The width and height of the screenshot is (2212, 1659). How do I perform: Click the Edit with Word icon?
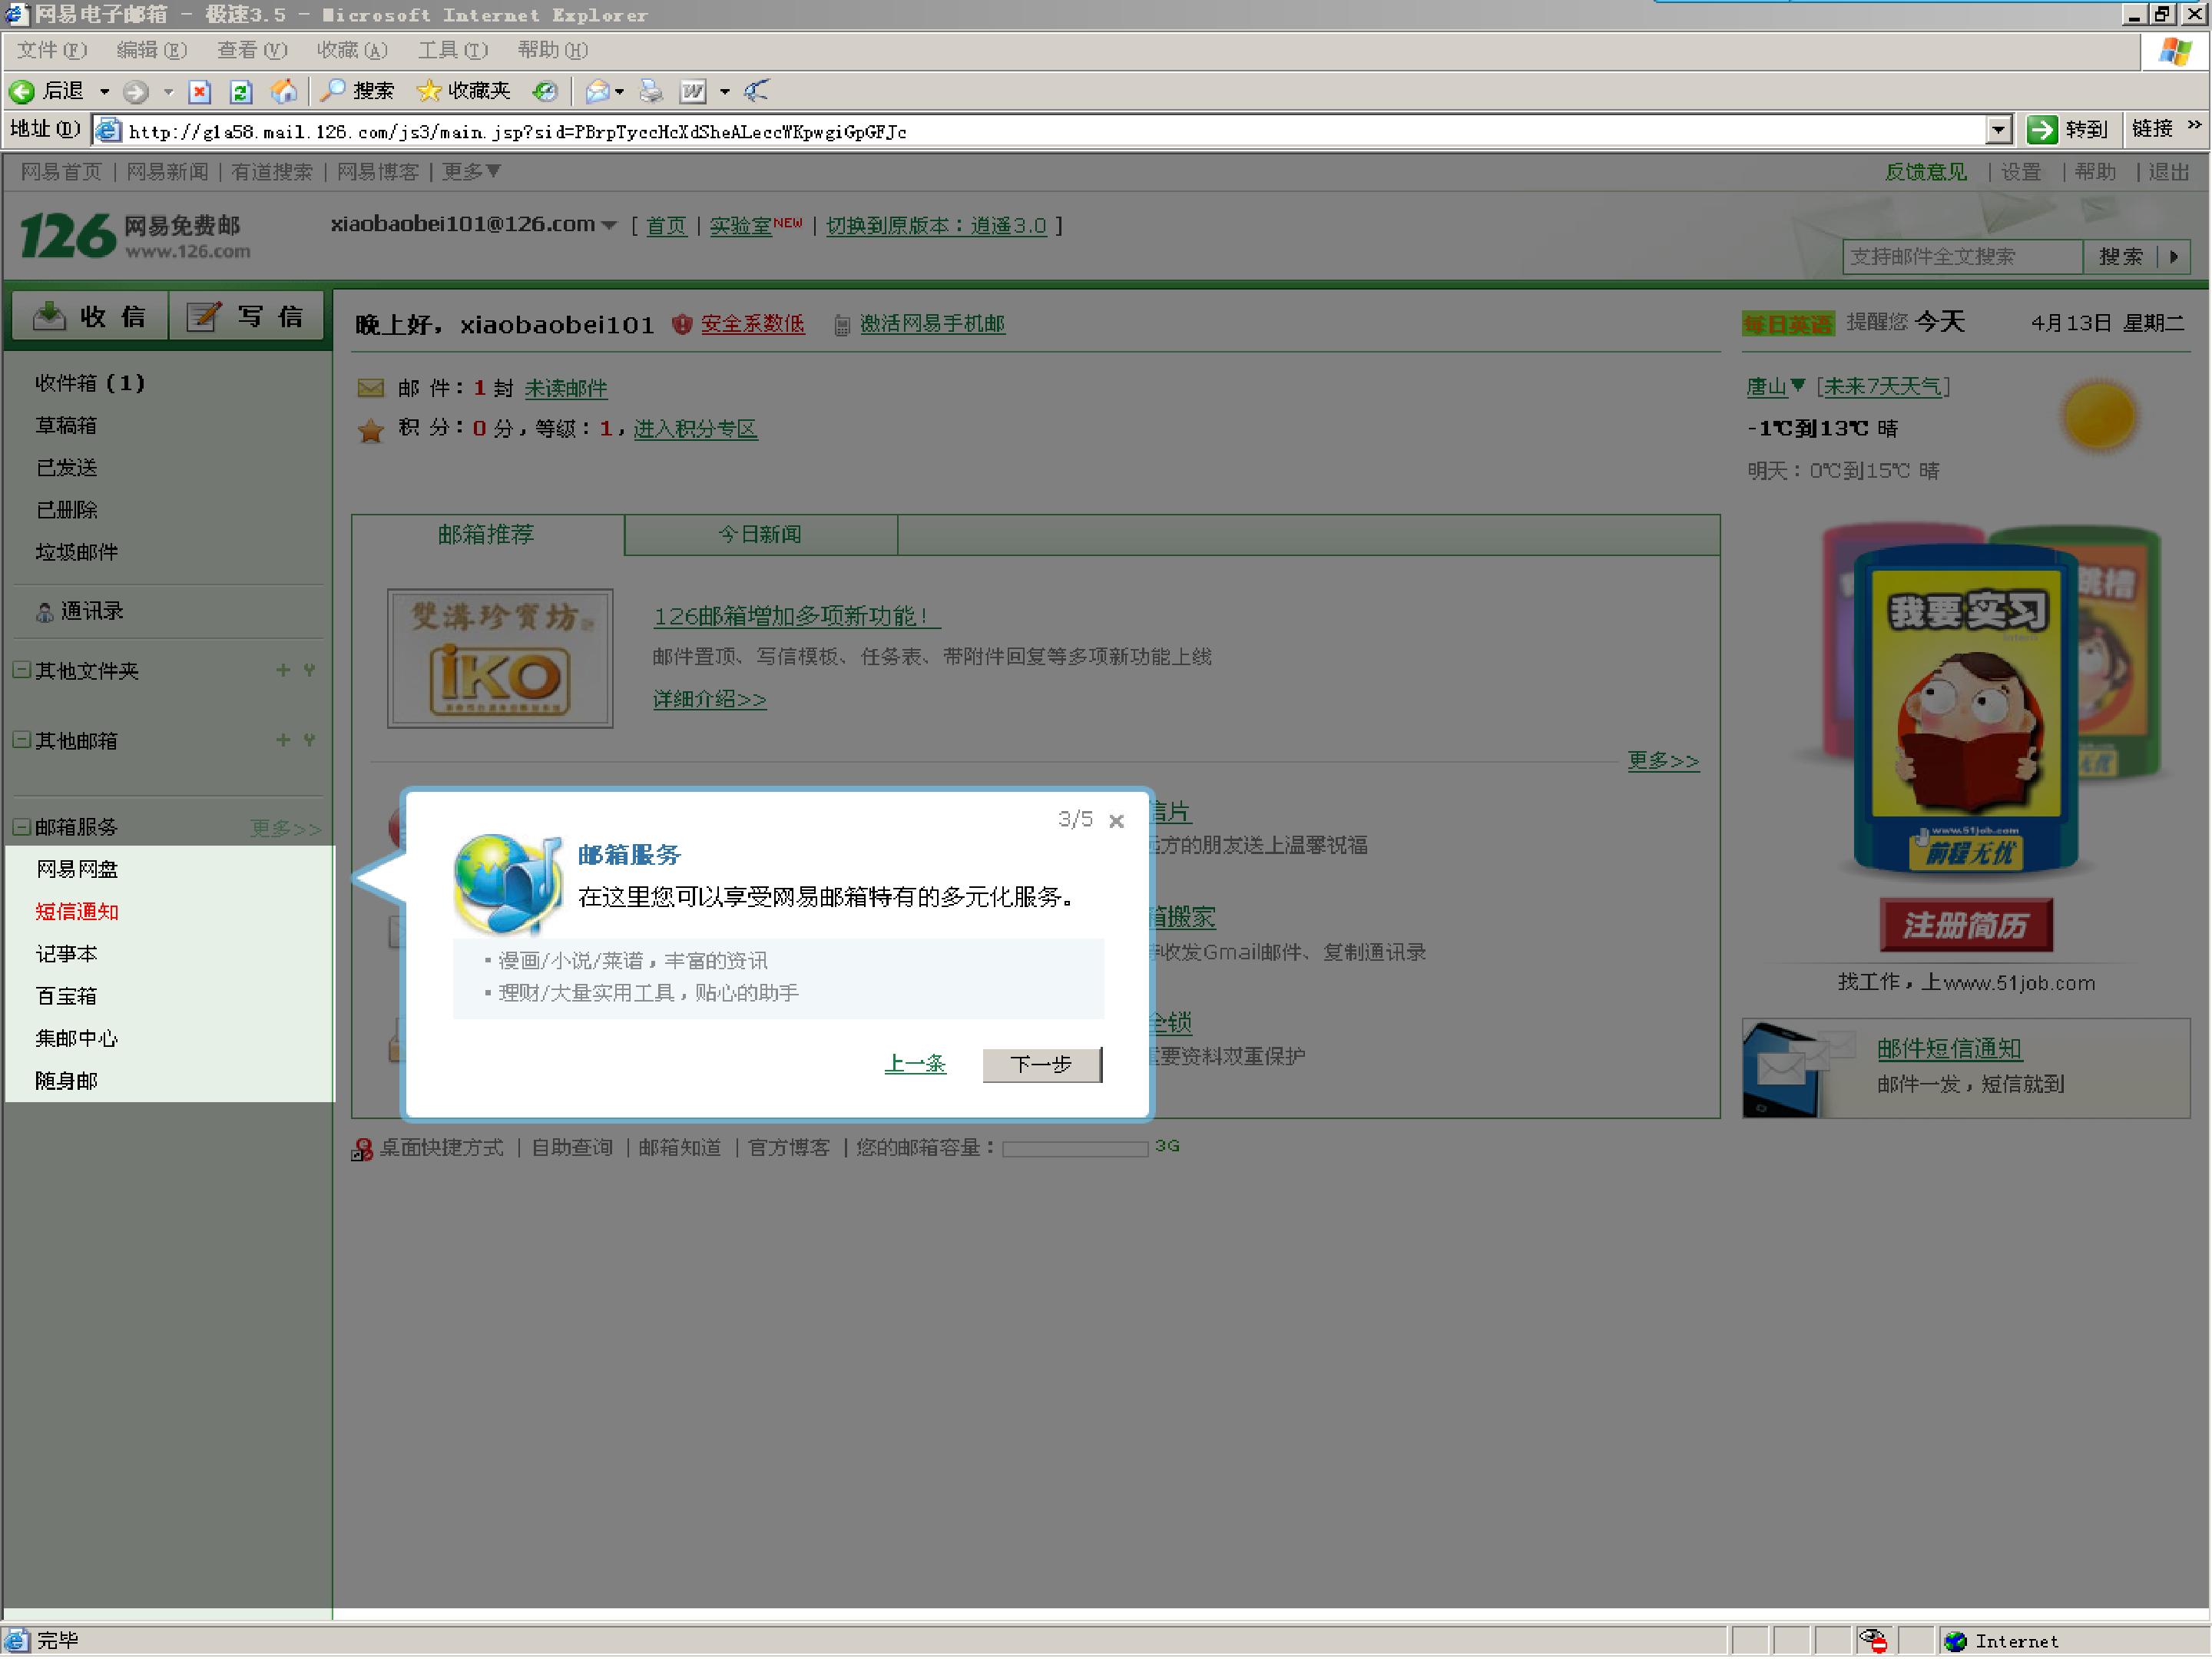pos(693,92)
